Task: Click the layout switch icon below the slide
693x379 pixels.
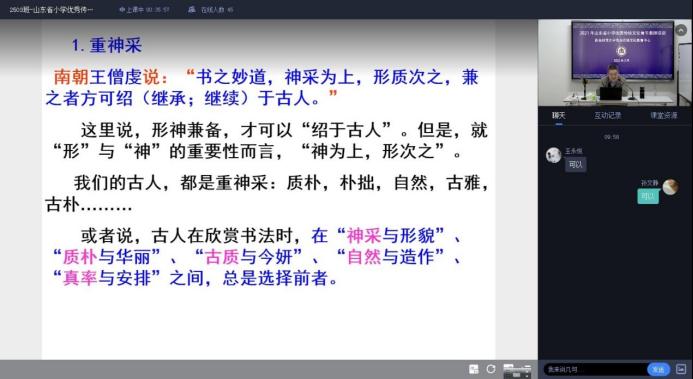Action: [474, 369]
